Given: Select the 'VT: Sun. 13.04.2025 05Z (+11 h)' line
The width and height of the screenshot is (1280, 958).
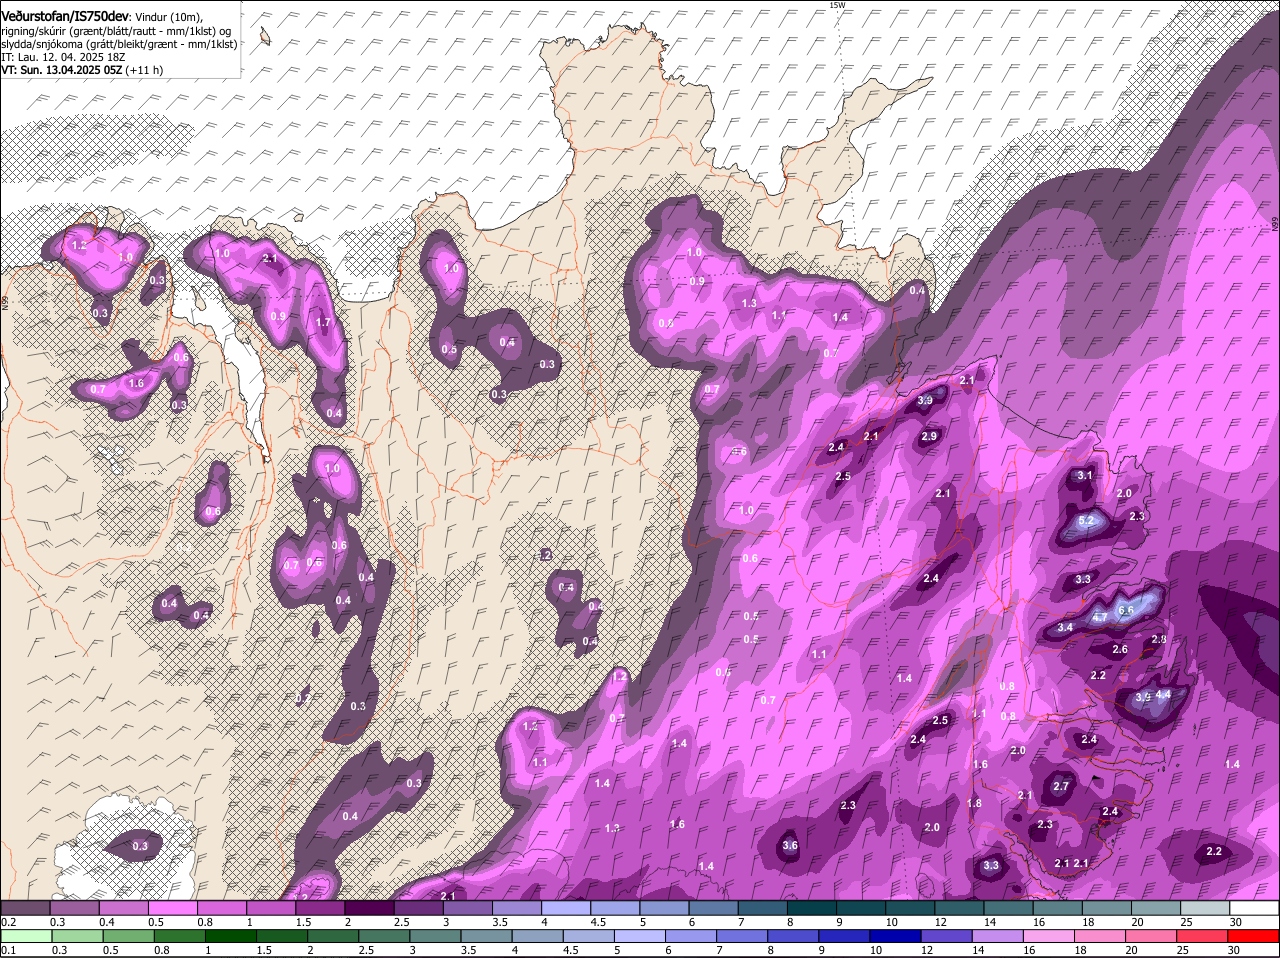Looking at the screenshot, I should tap(82, 70).
